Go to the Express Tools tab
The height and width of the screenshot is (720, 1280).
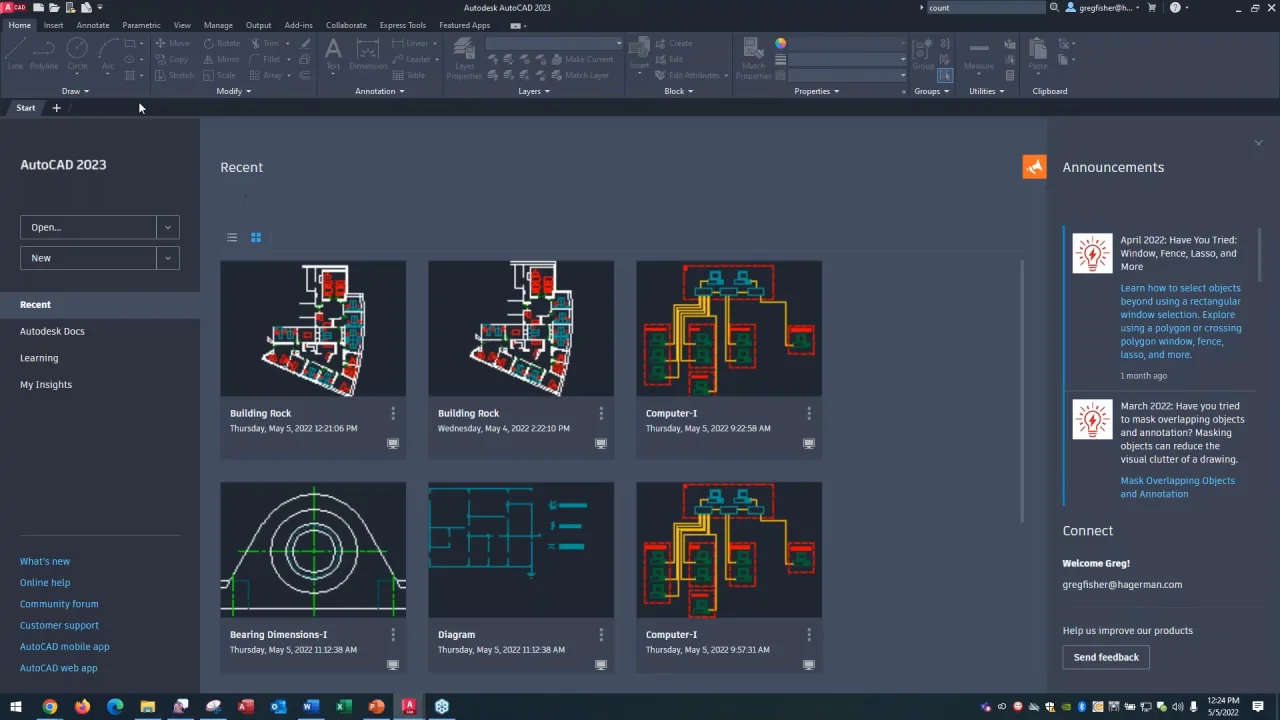[402, 25]
